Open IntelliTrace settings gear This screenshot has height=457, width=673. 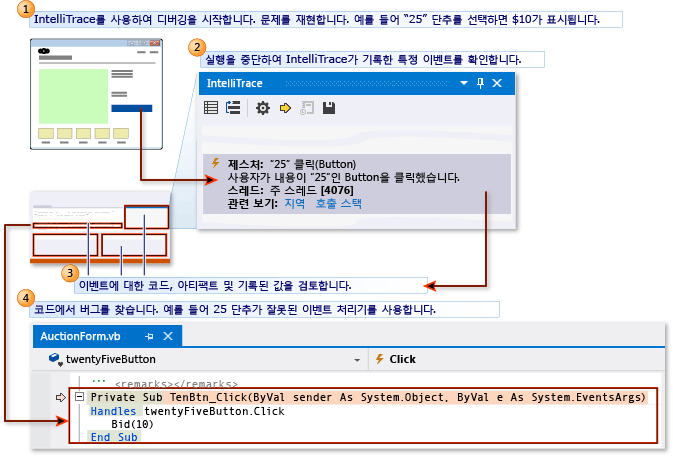(263, 108)
